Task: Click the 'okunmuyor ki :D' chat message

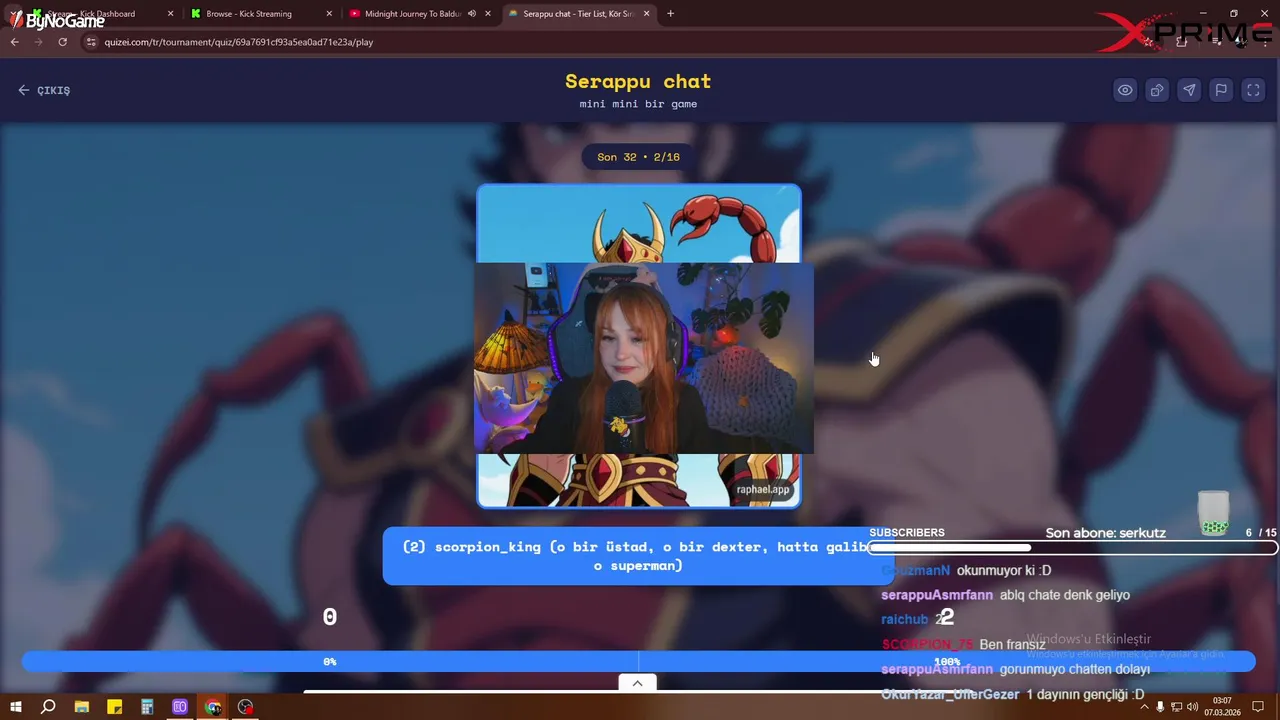Action: (x=1004, y=571)
